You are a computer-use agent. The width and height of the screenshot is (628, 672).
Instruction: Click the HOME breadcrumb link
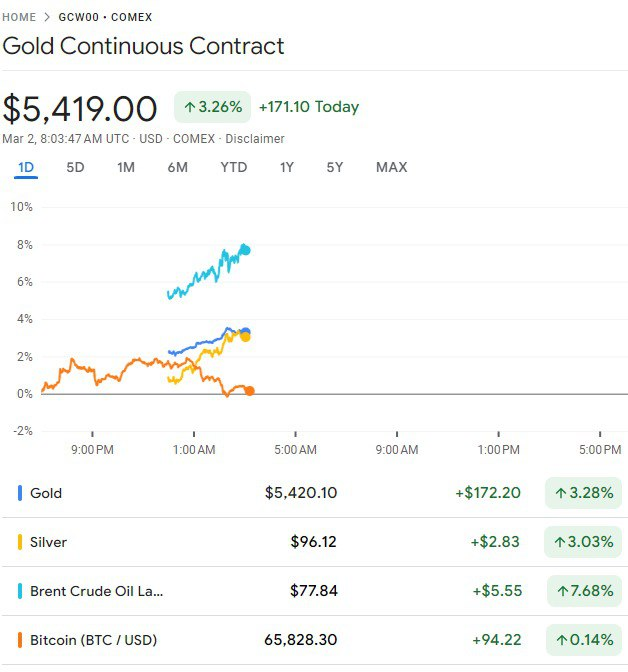click(x=19, y=17)
